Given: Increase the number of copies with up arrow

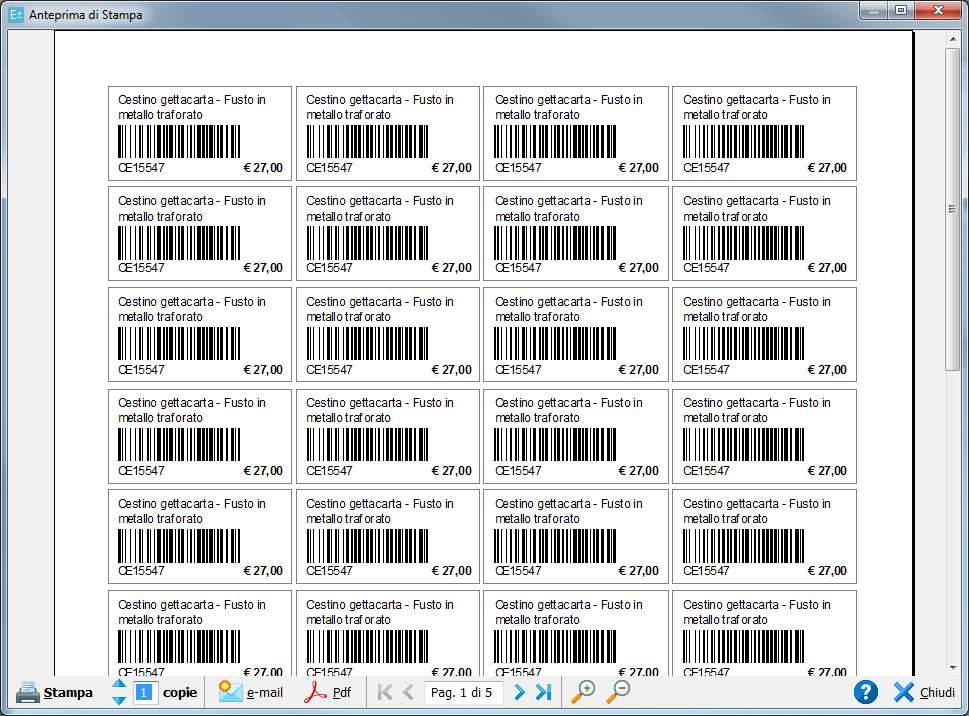Looking at the screenshot, I should [x=119, y=684].
